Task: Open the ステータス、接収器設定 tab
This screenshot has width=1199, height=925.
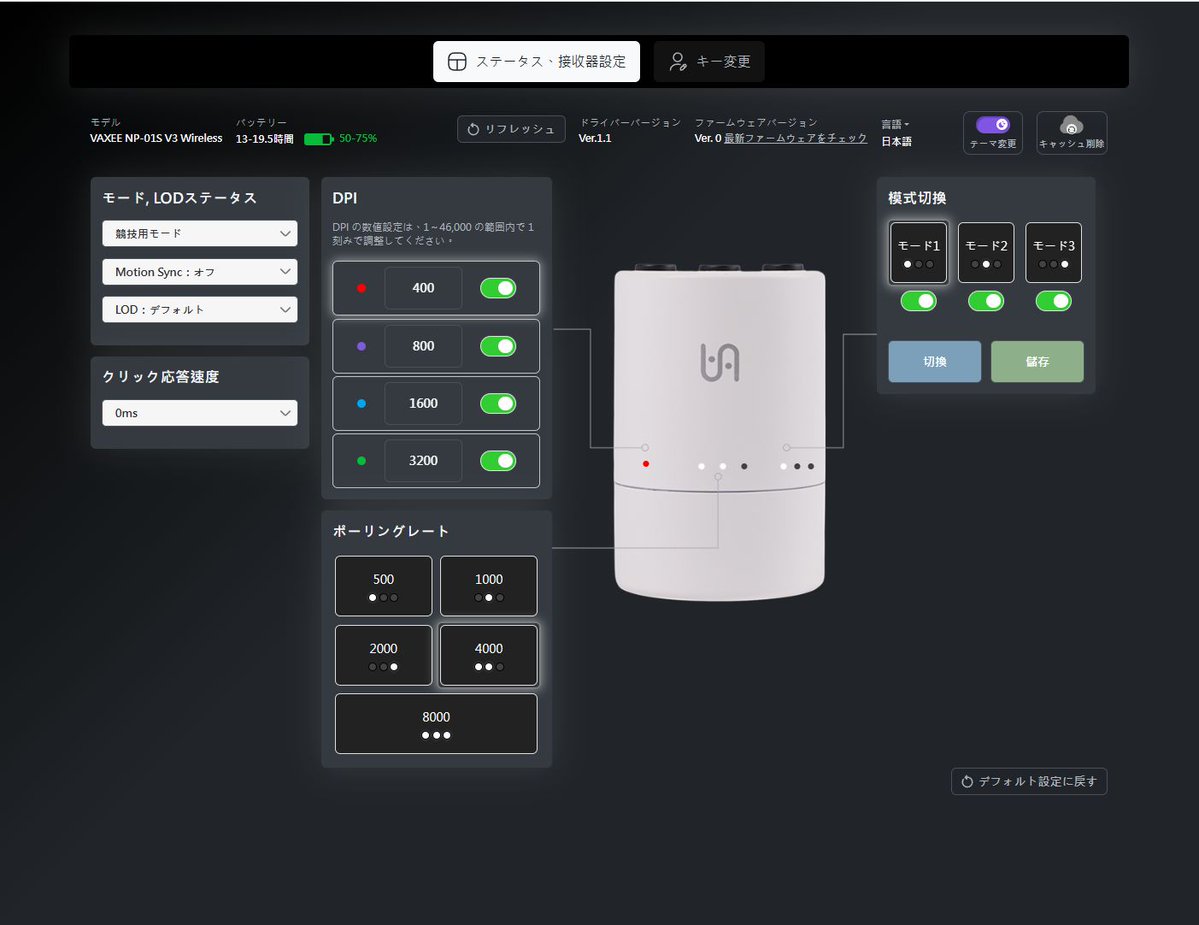Action: (536, 61)
